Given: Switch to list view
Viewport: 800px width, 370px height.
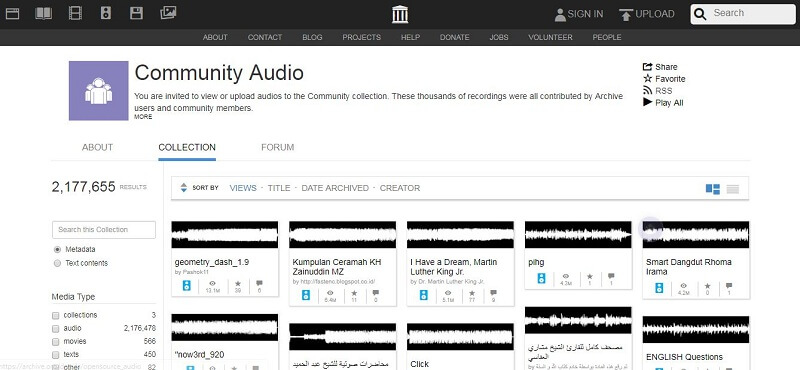Looking at the screenshot, I should tap(733, 189).
